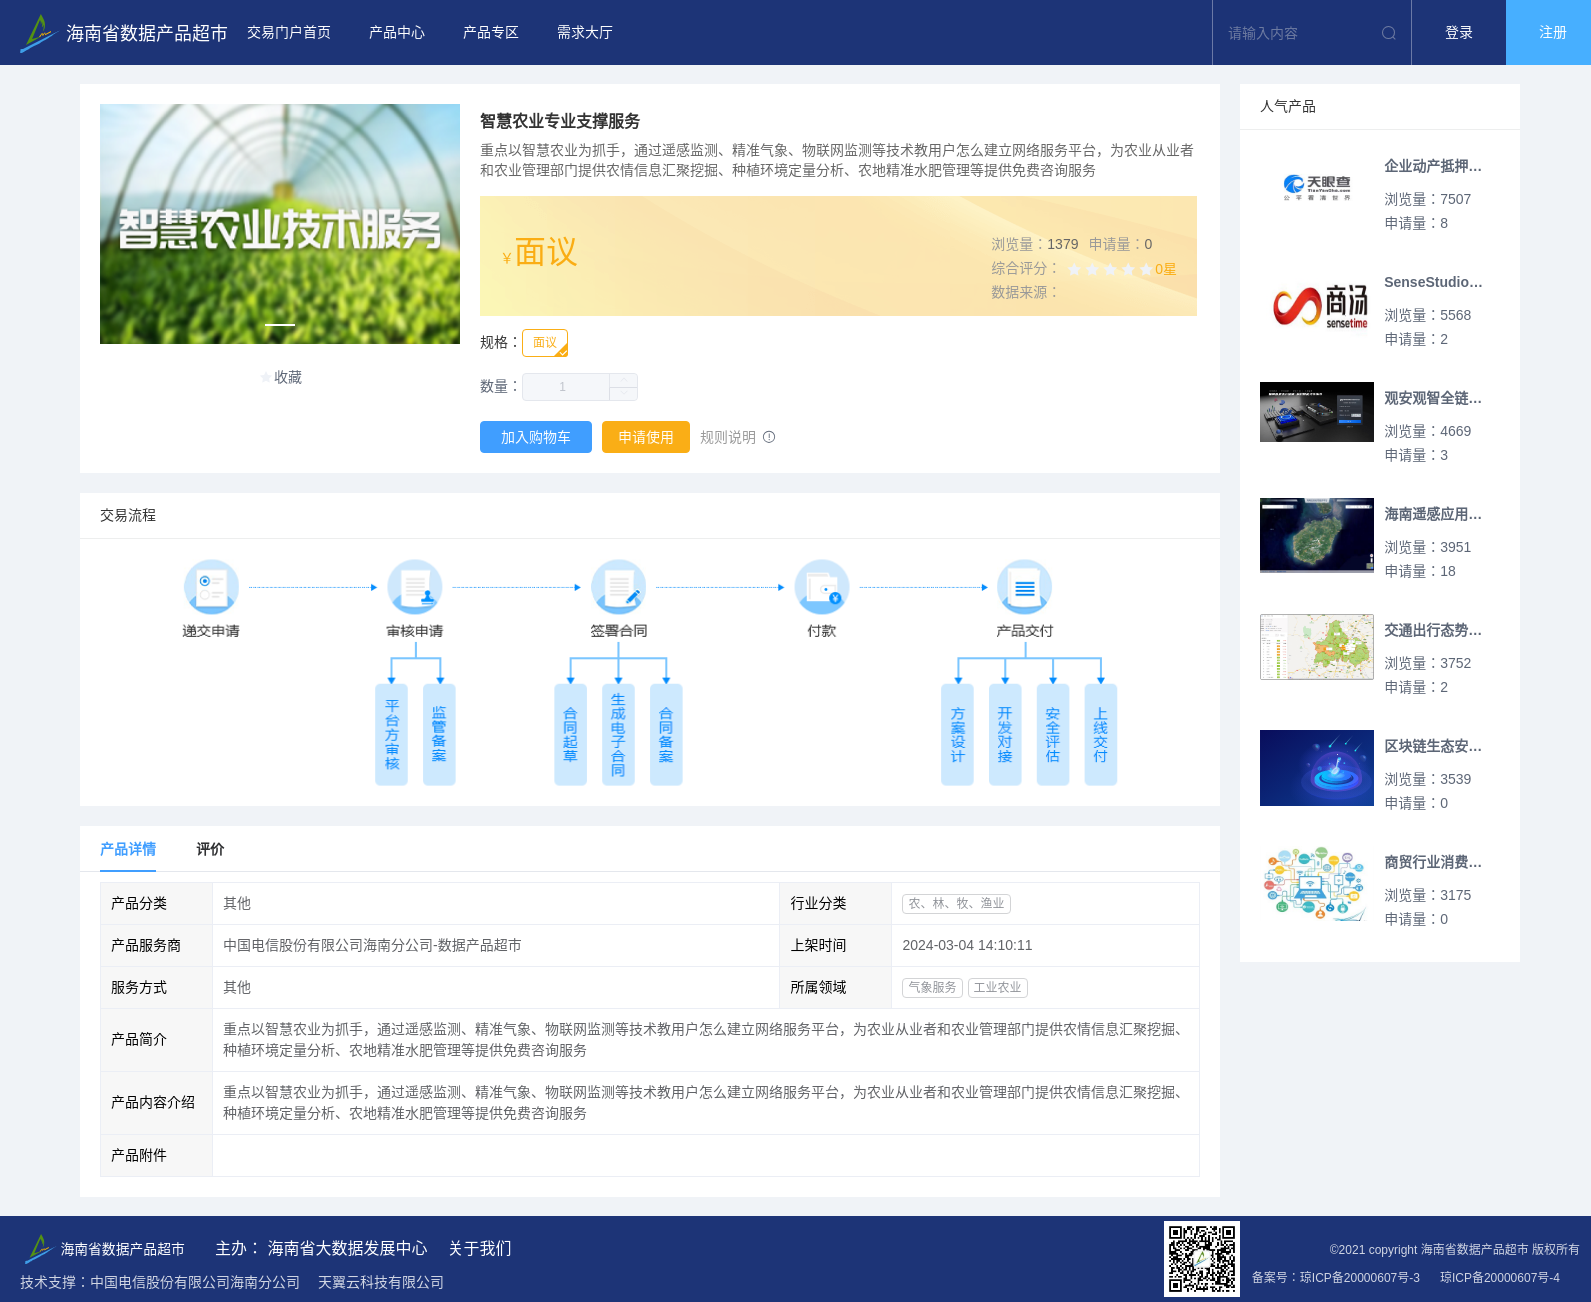Screen dimensions: 1591x1302
Task: Open 关于我们 in the footer
Action: coord(480,1248)
